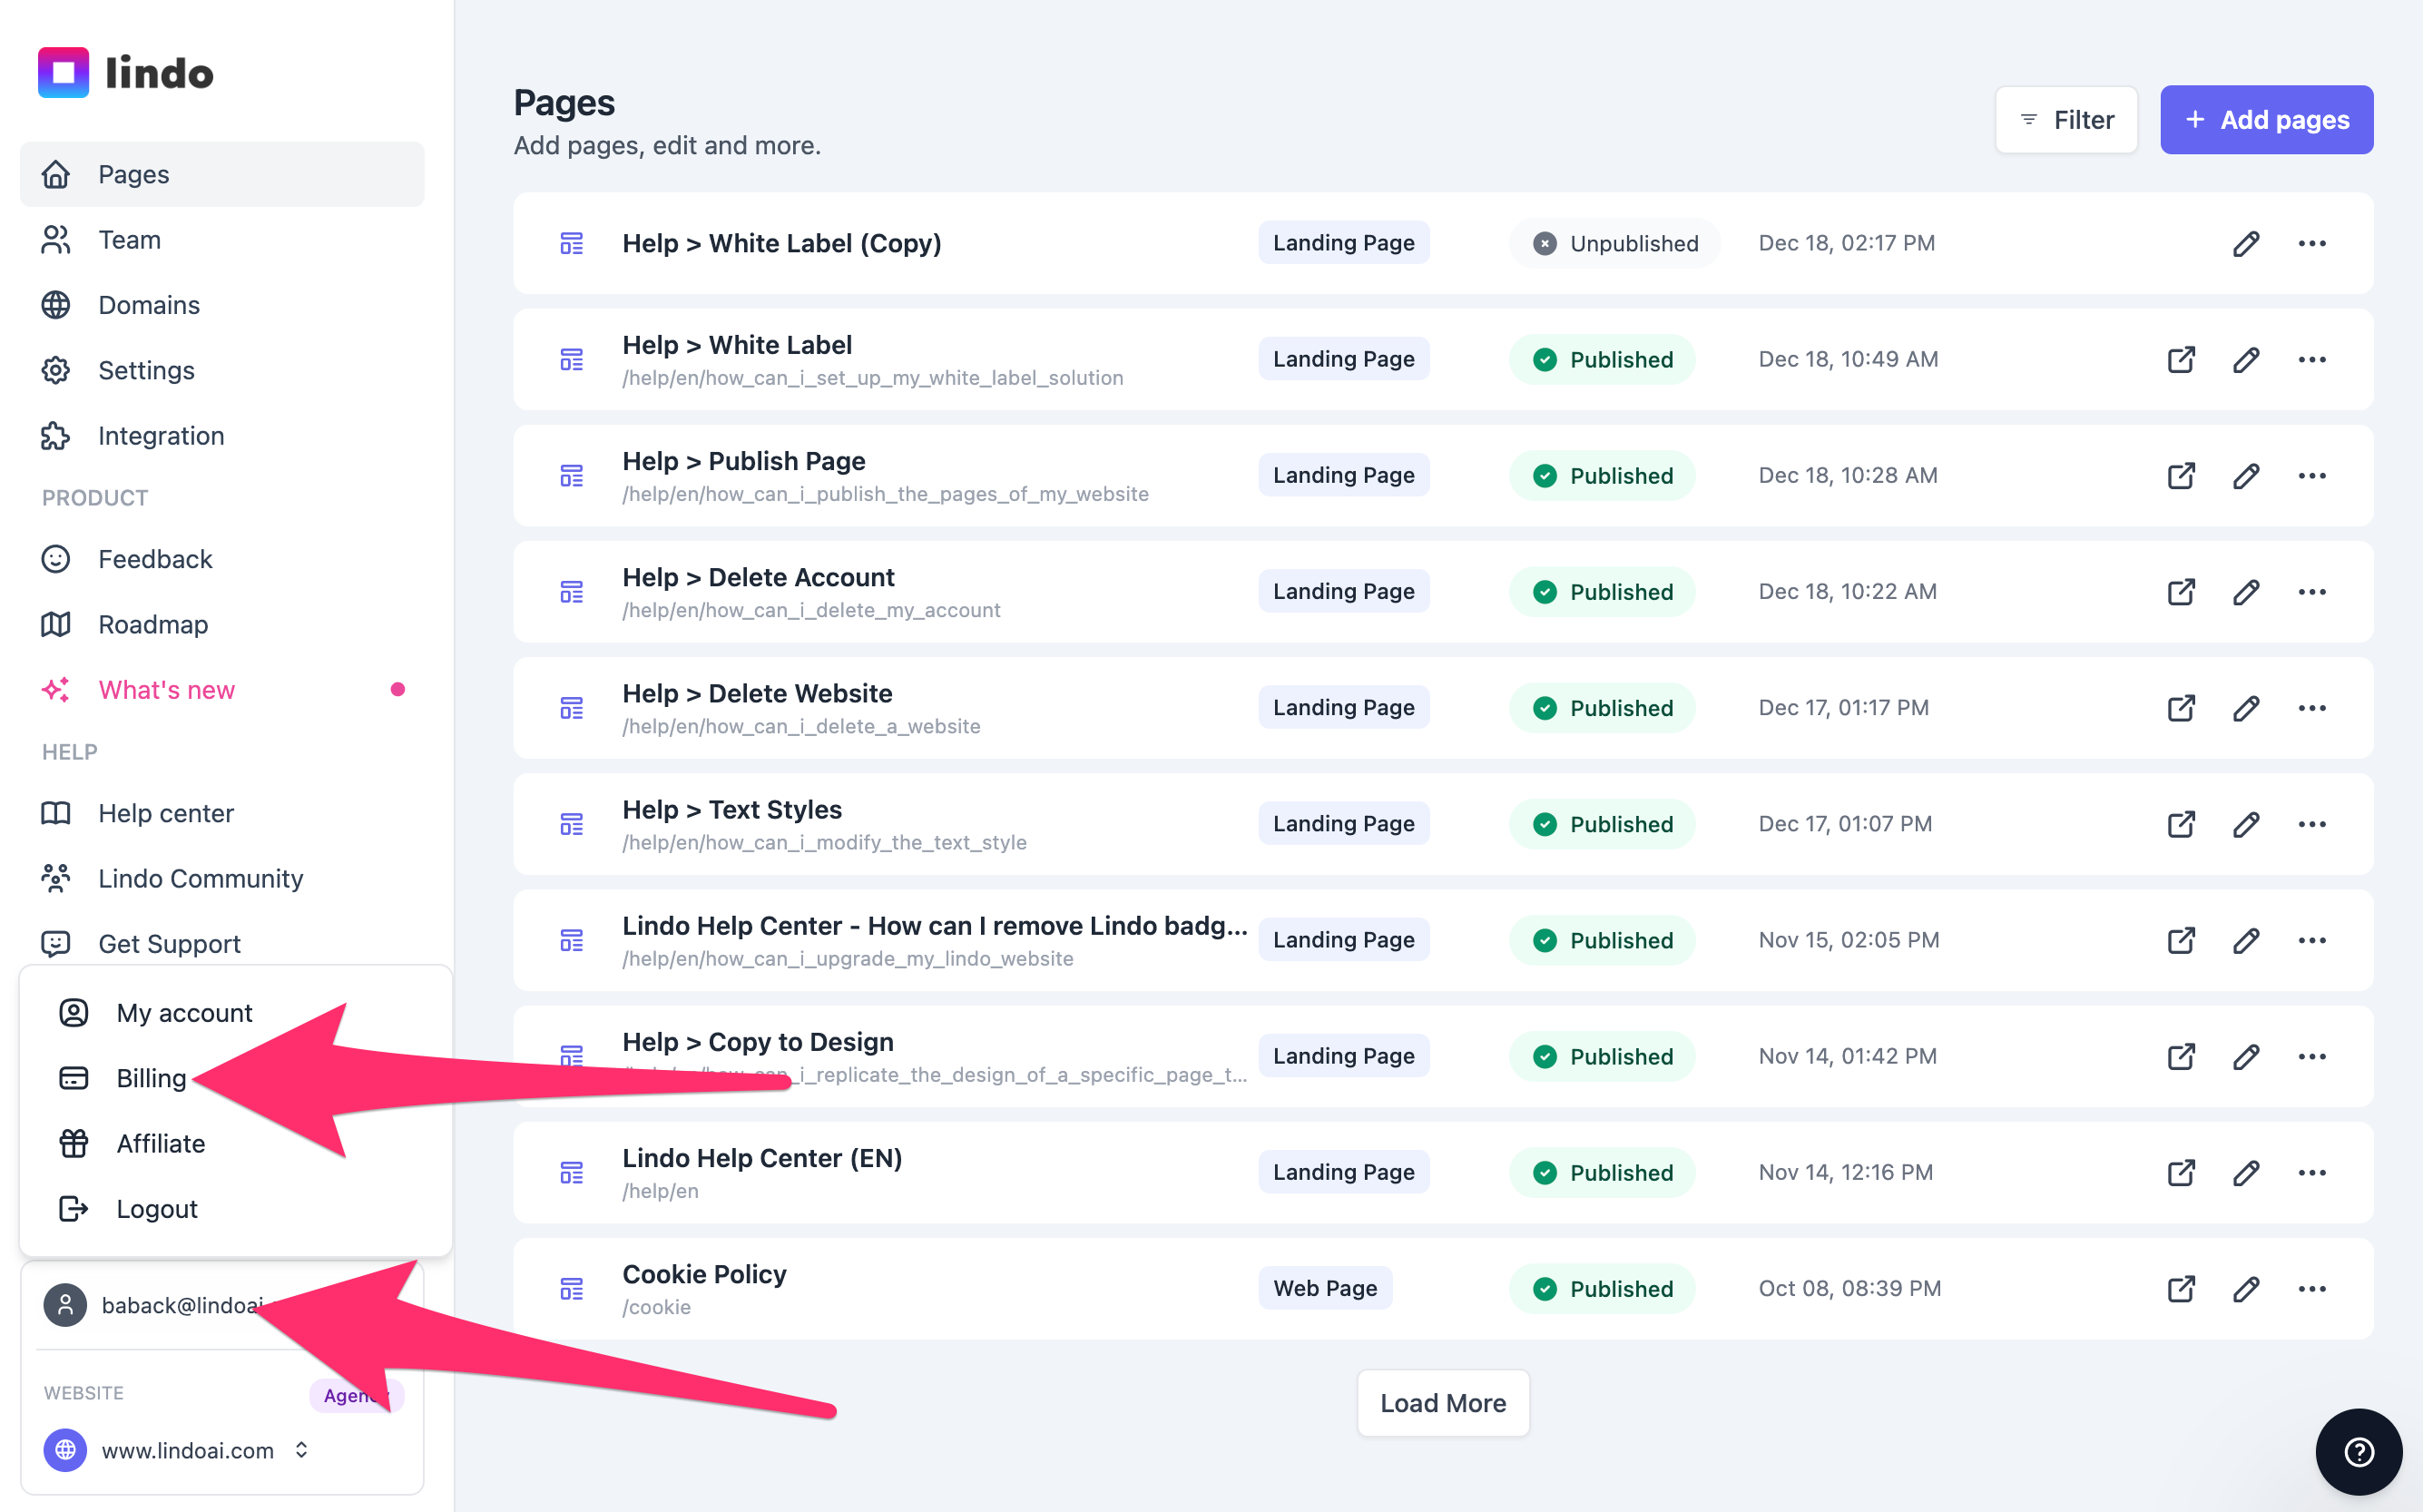Open What's new
Image resolution: width=2423 pixels, height=1512 pixels.
(x=222, y=690)
